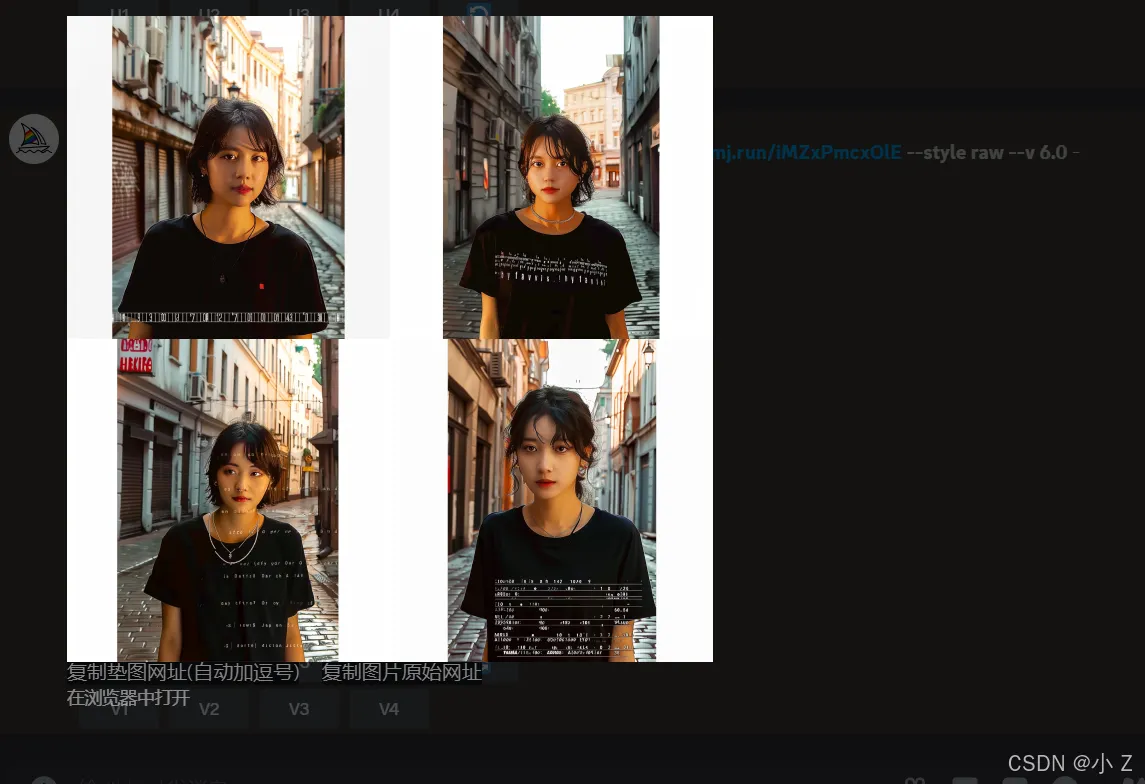Viewport: 1145px width, 784px height.
Task: Click 在浏览器中打开 to open in browser
Action: (x=128, y=698)
